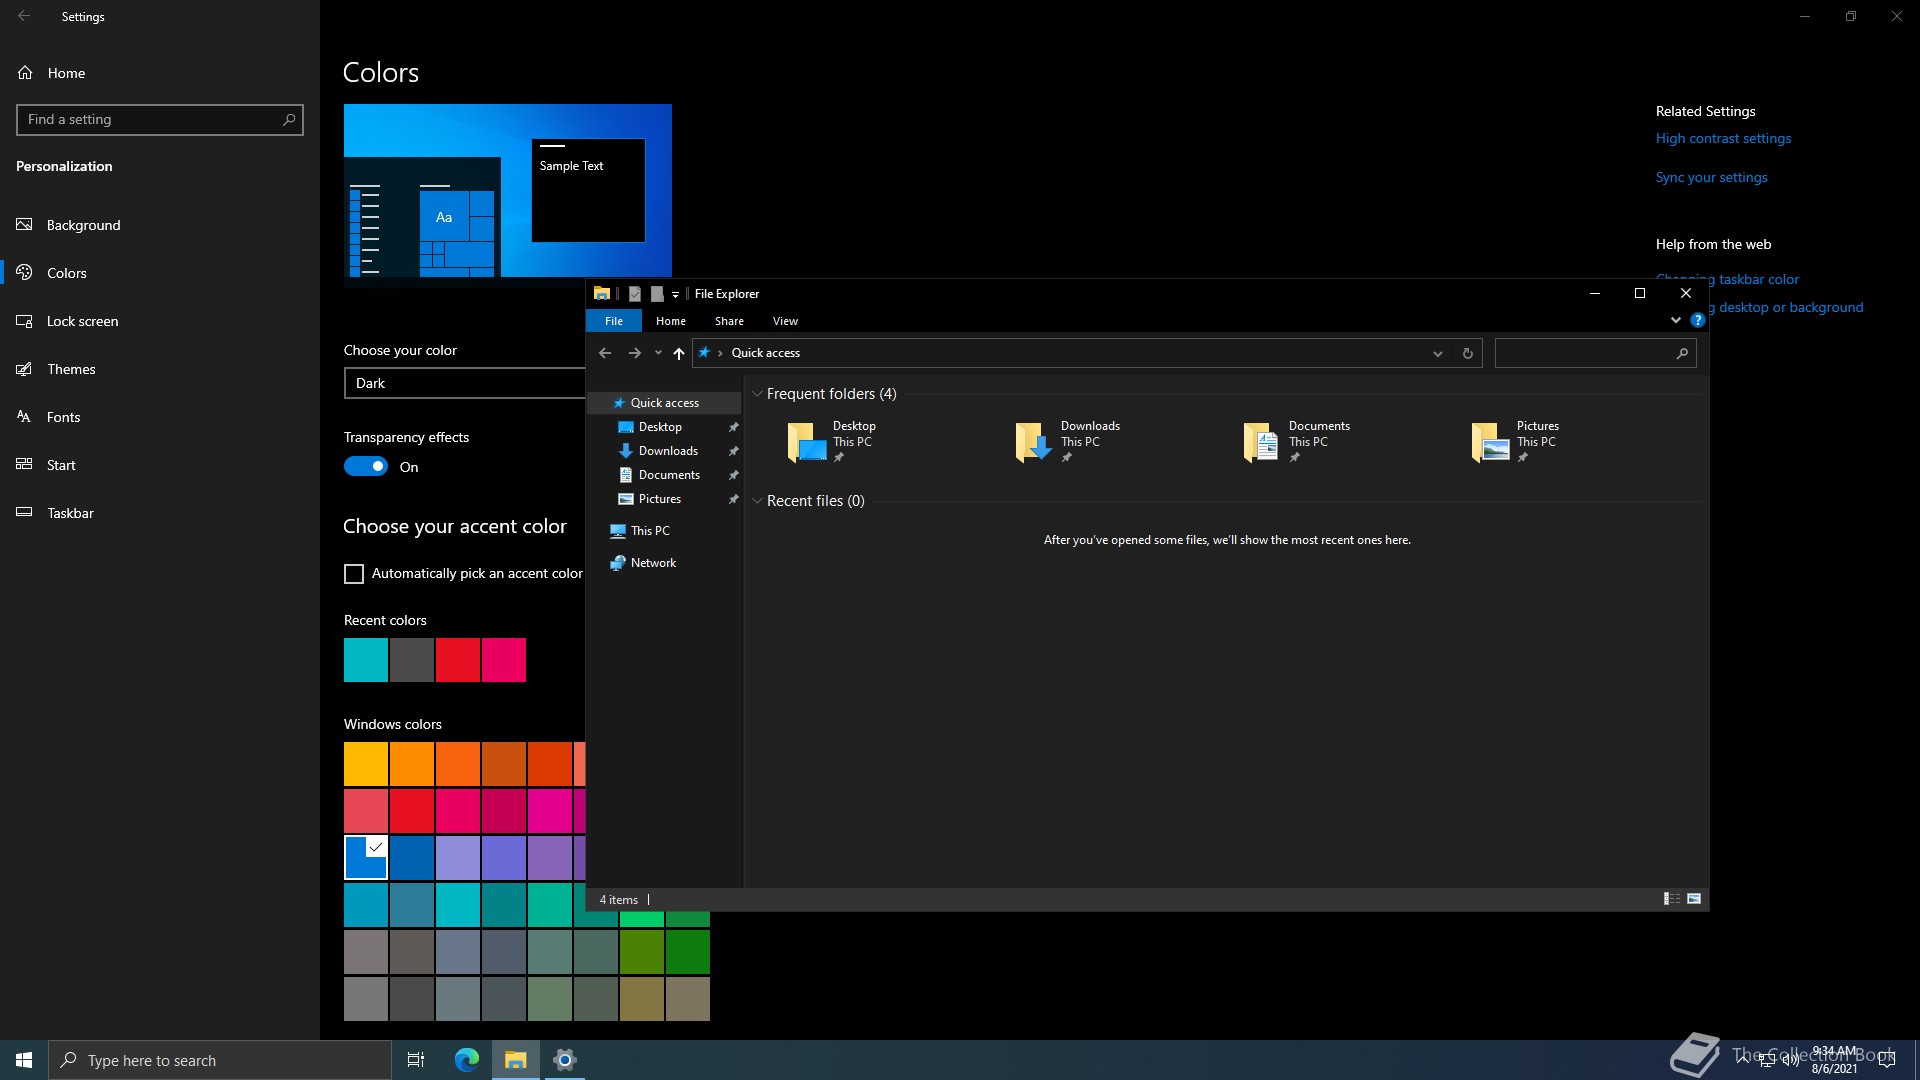This screenshot has height=1080, width=1920.
Task: Switch to the Share ribbon tab
Action: click(x=729, y=321)
